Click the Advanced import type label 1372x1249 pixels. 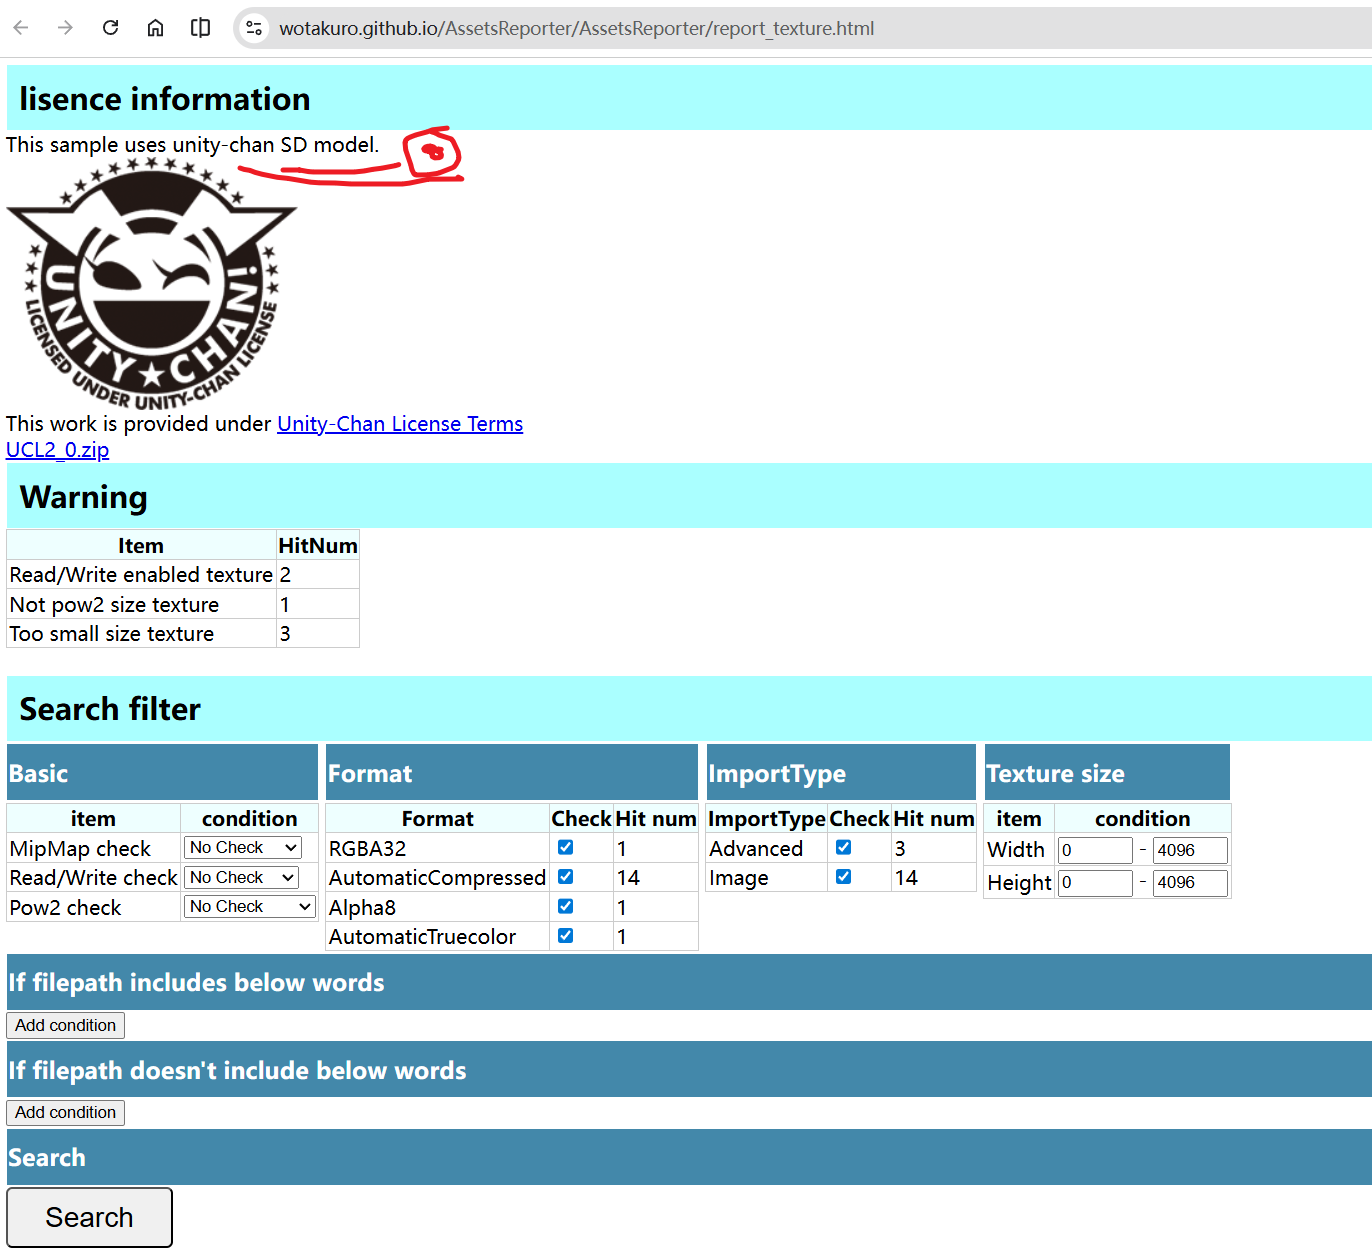[x=756, y=848]
